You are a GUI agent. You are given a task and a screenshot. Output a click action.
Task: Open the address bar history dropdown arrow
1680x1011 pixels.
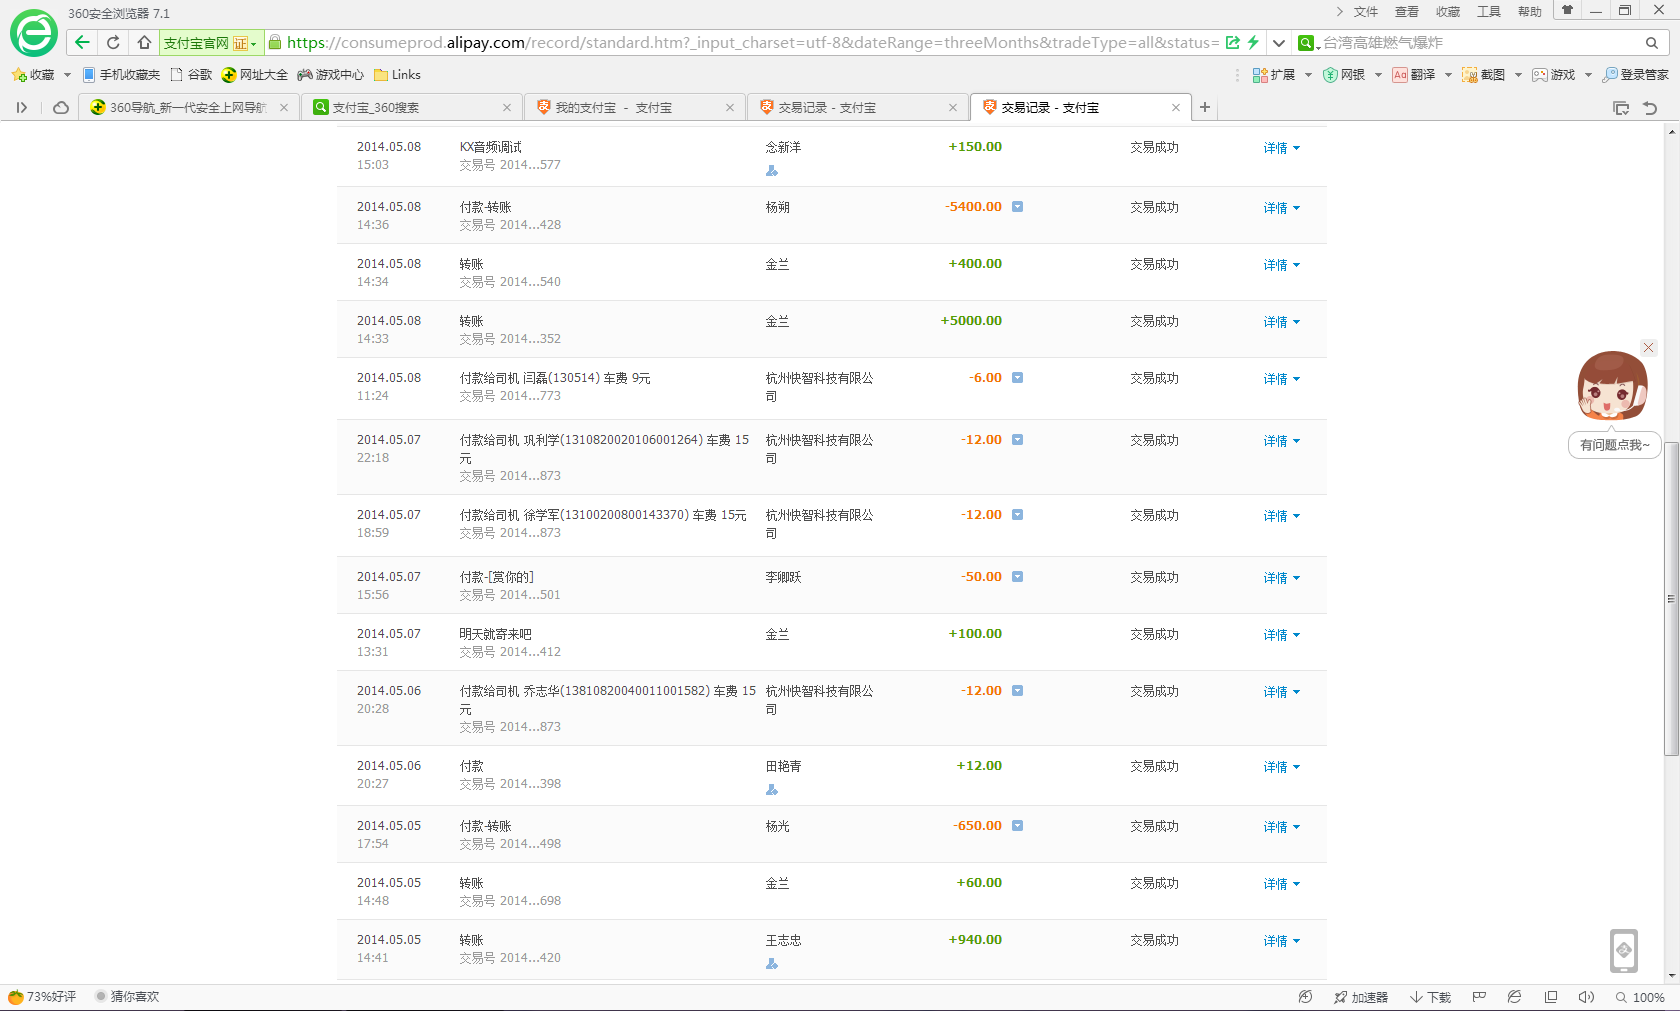(1278, 43)
